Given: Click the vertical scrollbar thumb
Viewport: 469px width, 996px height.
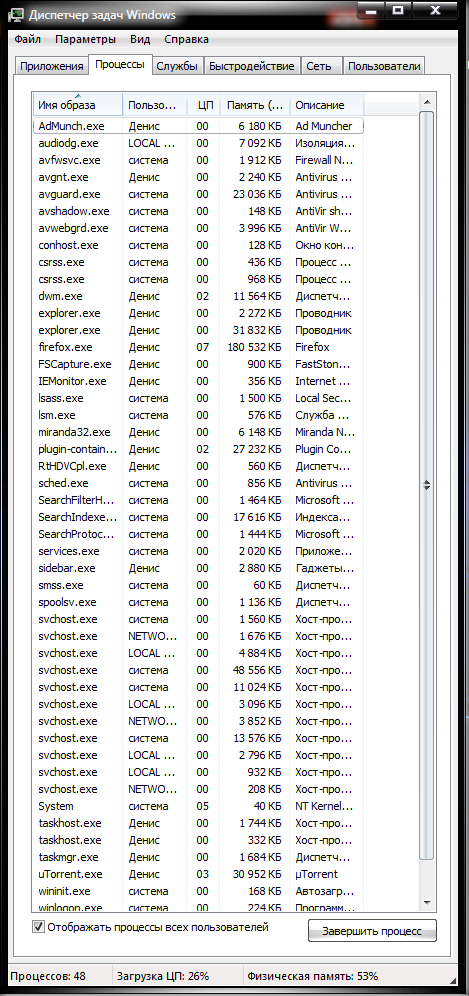Looking at the screenshot, I should click(x=427, y=485).
